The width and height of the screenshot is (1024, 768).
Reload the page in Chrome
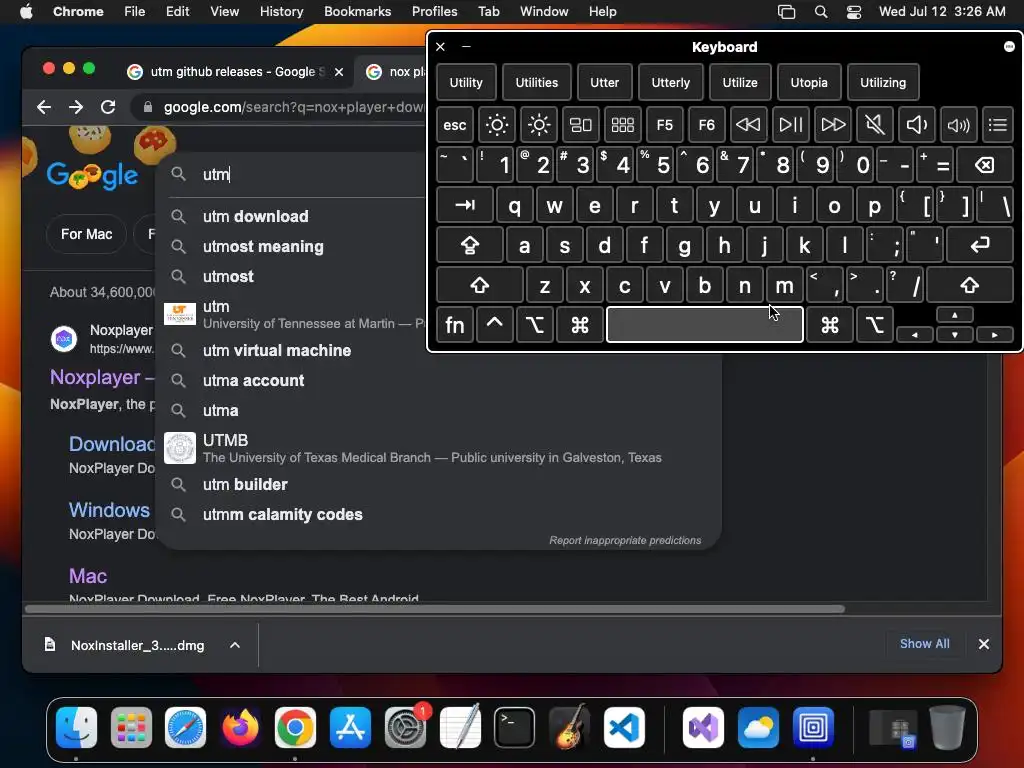coord(108,107)
